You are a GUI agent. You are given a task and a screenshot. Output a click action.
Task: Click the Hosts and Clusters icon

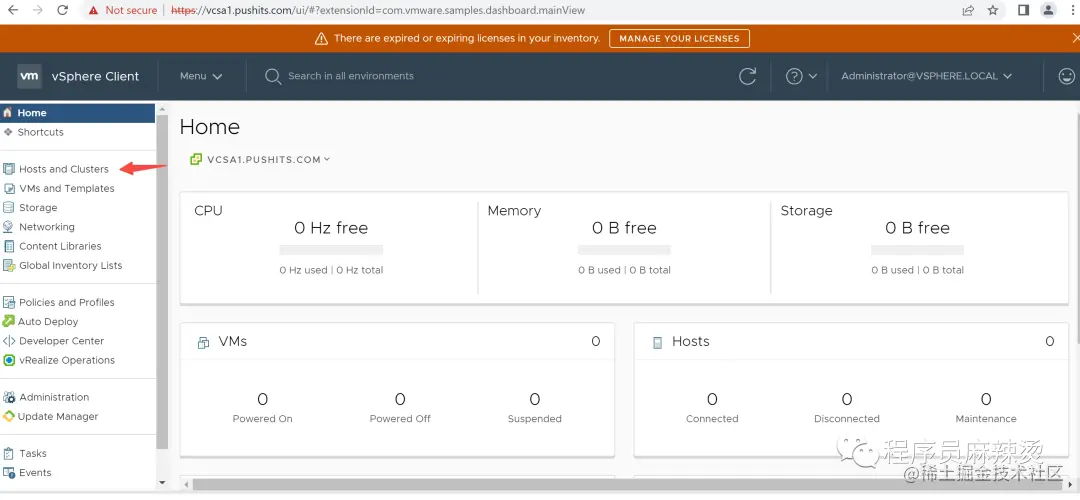pos(8,169)
